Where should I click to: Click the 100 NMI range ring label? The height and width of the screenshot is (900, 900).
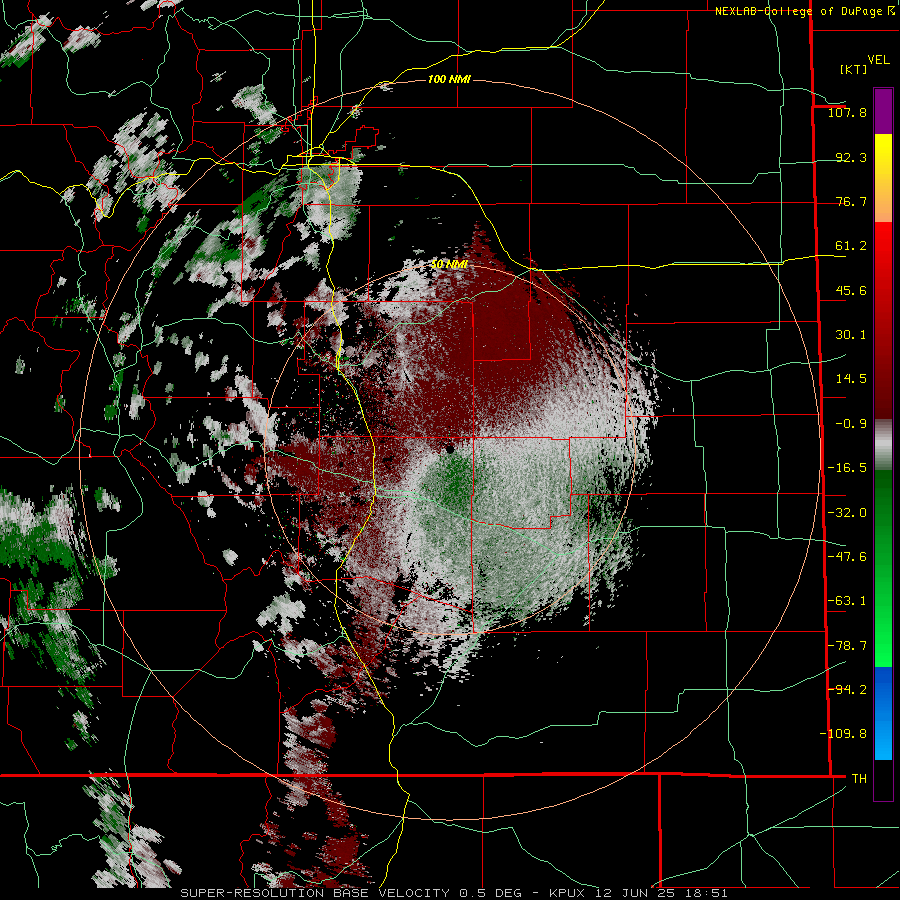(x=449, y=79)
